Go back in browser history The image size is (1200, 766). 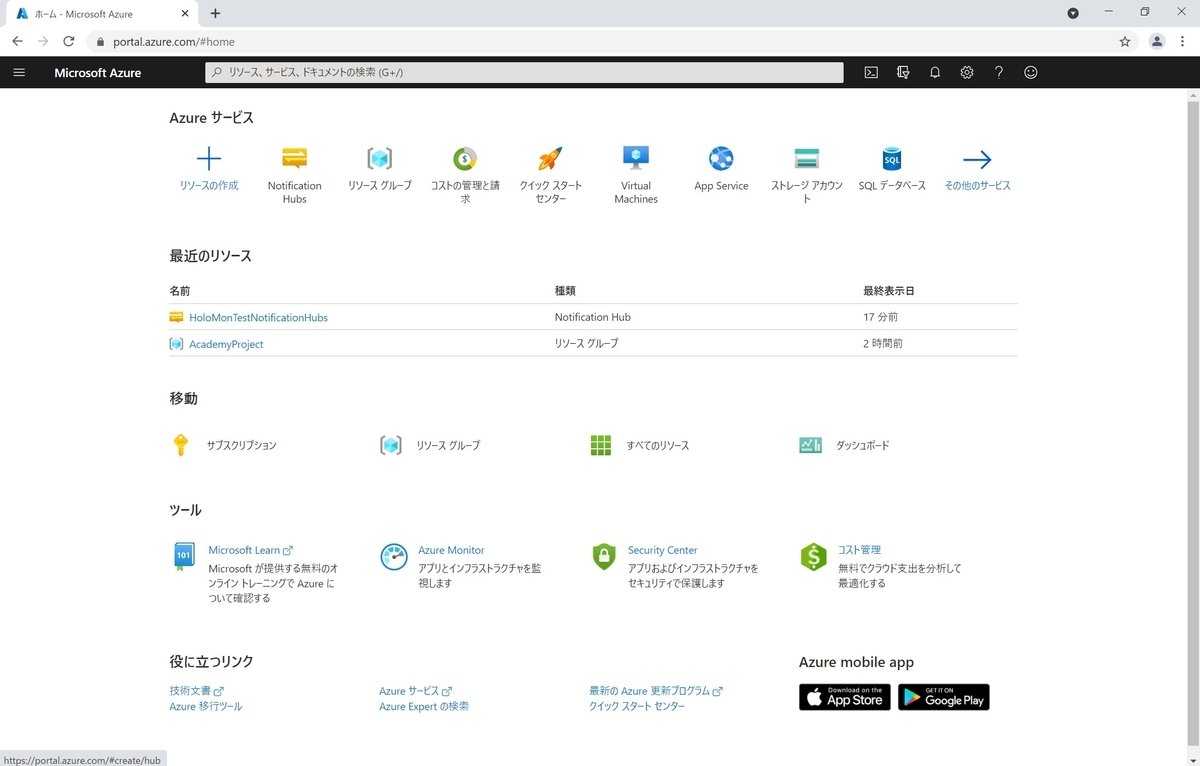[x=17, y=41]
